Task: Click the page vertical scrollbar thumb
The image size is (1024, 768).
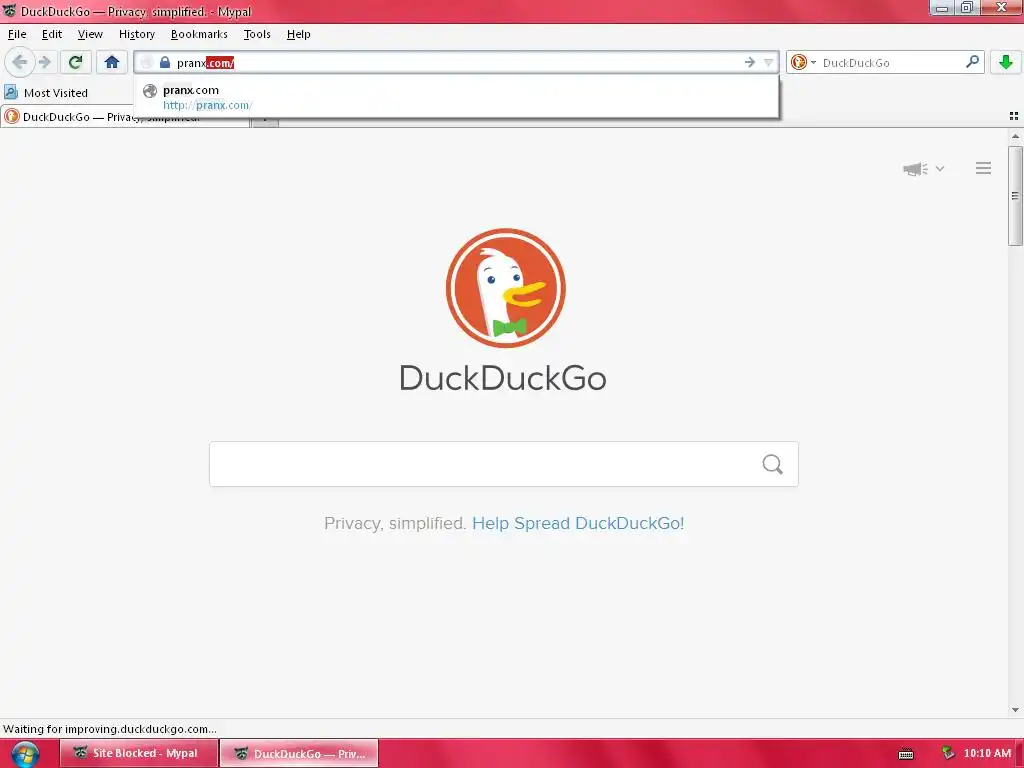Action: 1015,196
